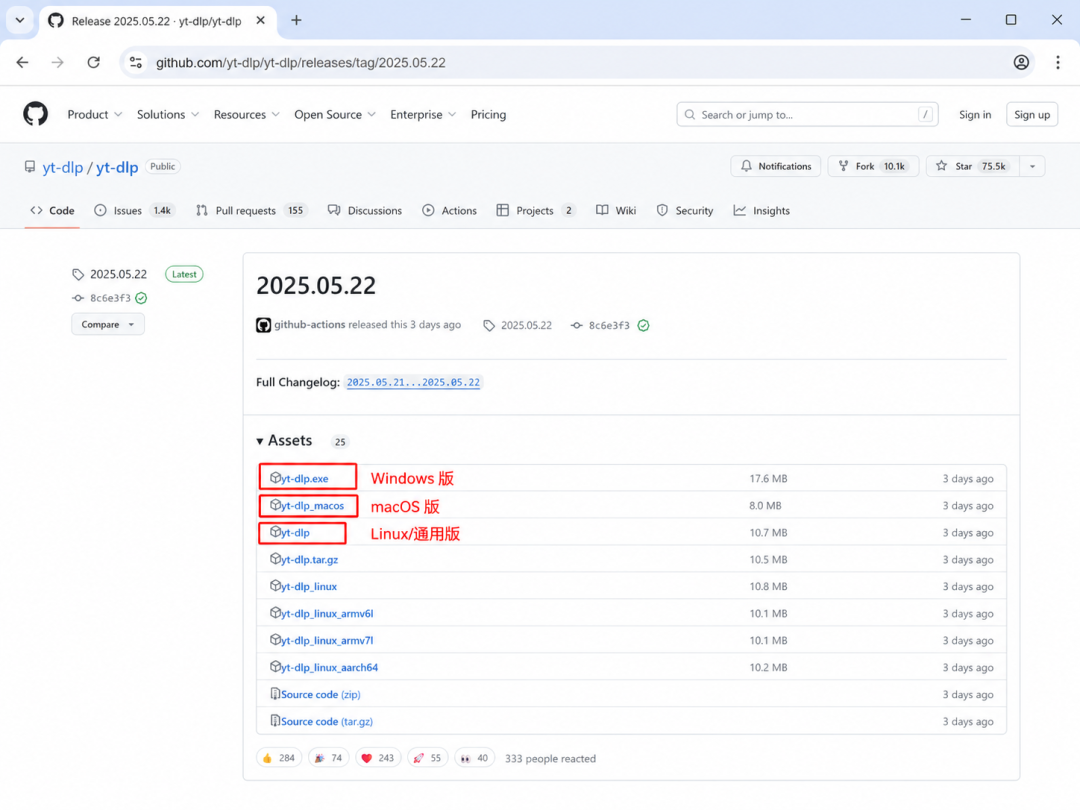The width and height of the screenshot is (1080, 810).
Task: Switch to the Insights tab
Action: point(762,210)
